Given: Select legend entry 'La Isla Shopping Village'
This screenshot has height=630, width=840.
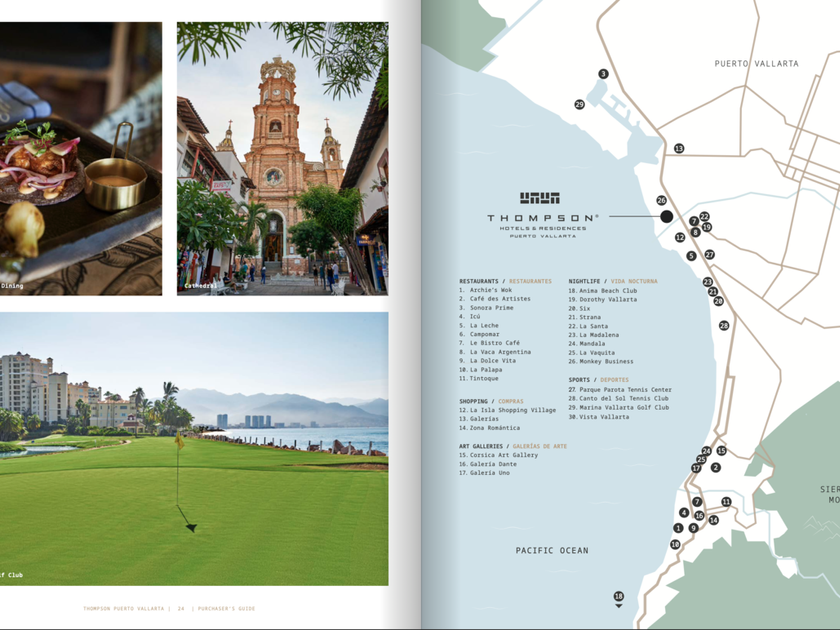Looking at the screenshot, I should [507, 410].
